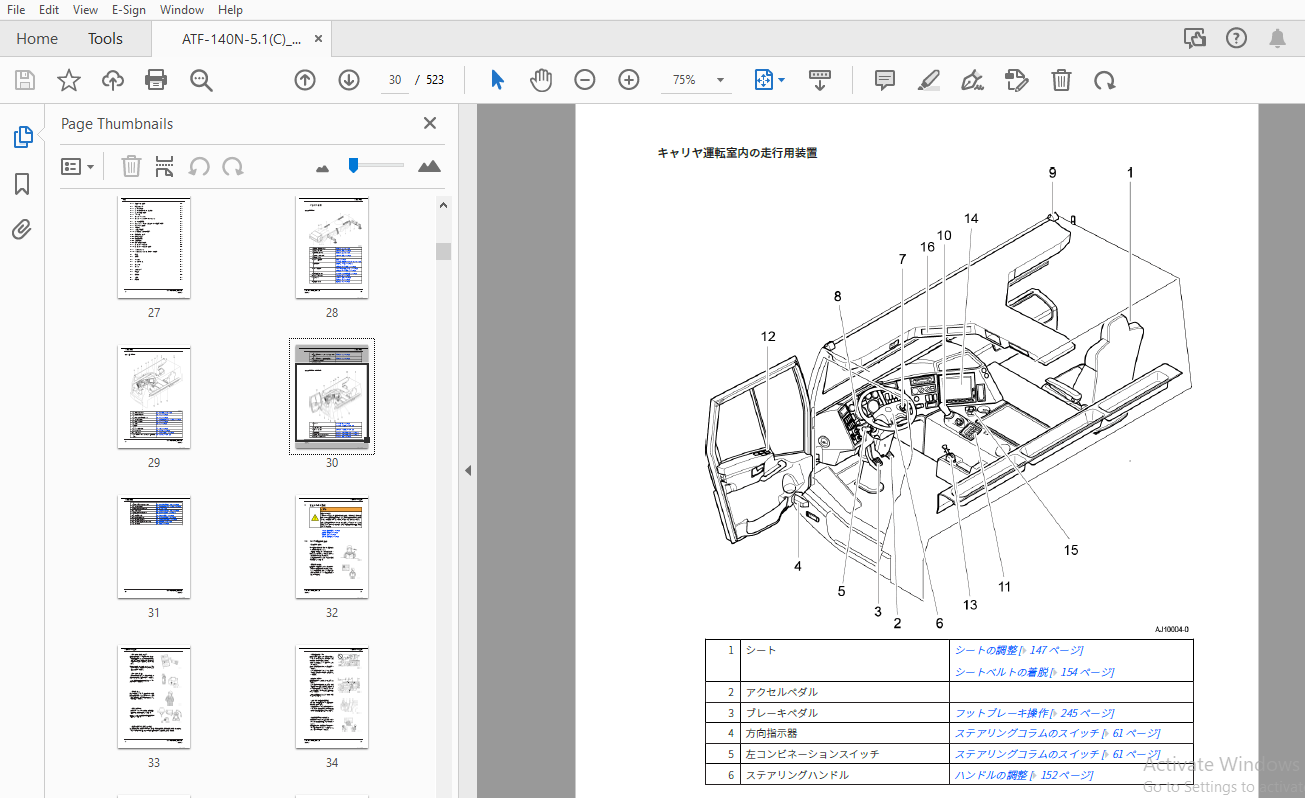Open the E-Sign menu
Viewport: 1305px width, 798px height.
click(128, 9)
